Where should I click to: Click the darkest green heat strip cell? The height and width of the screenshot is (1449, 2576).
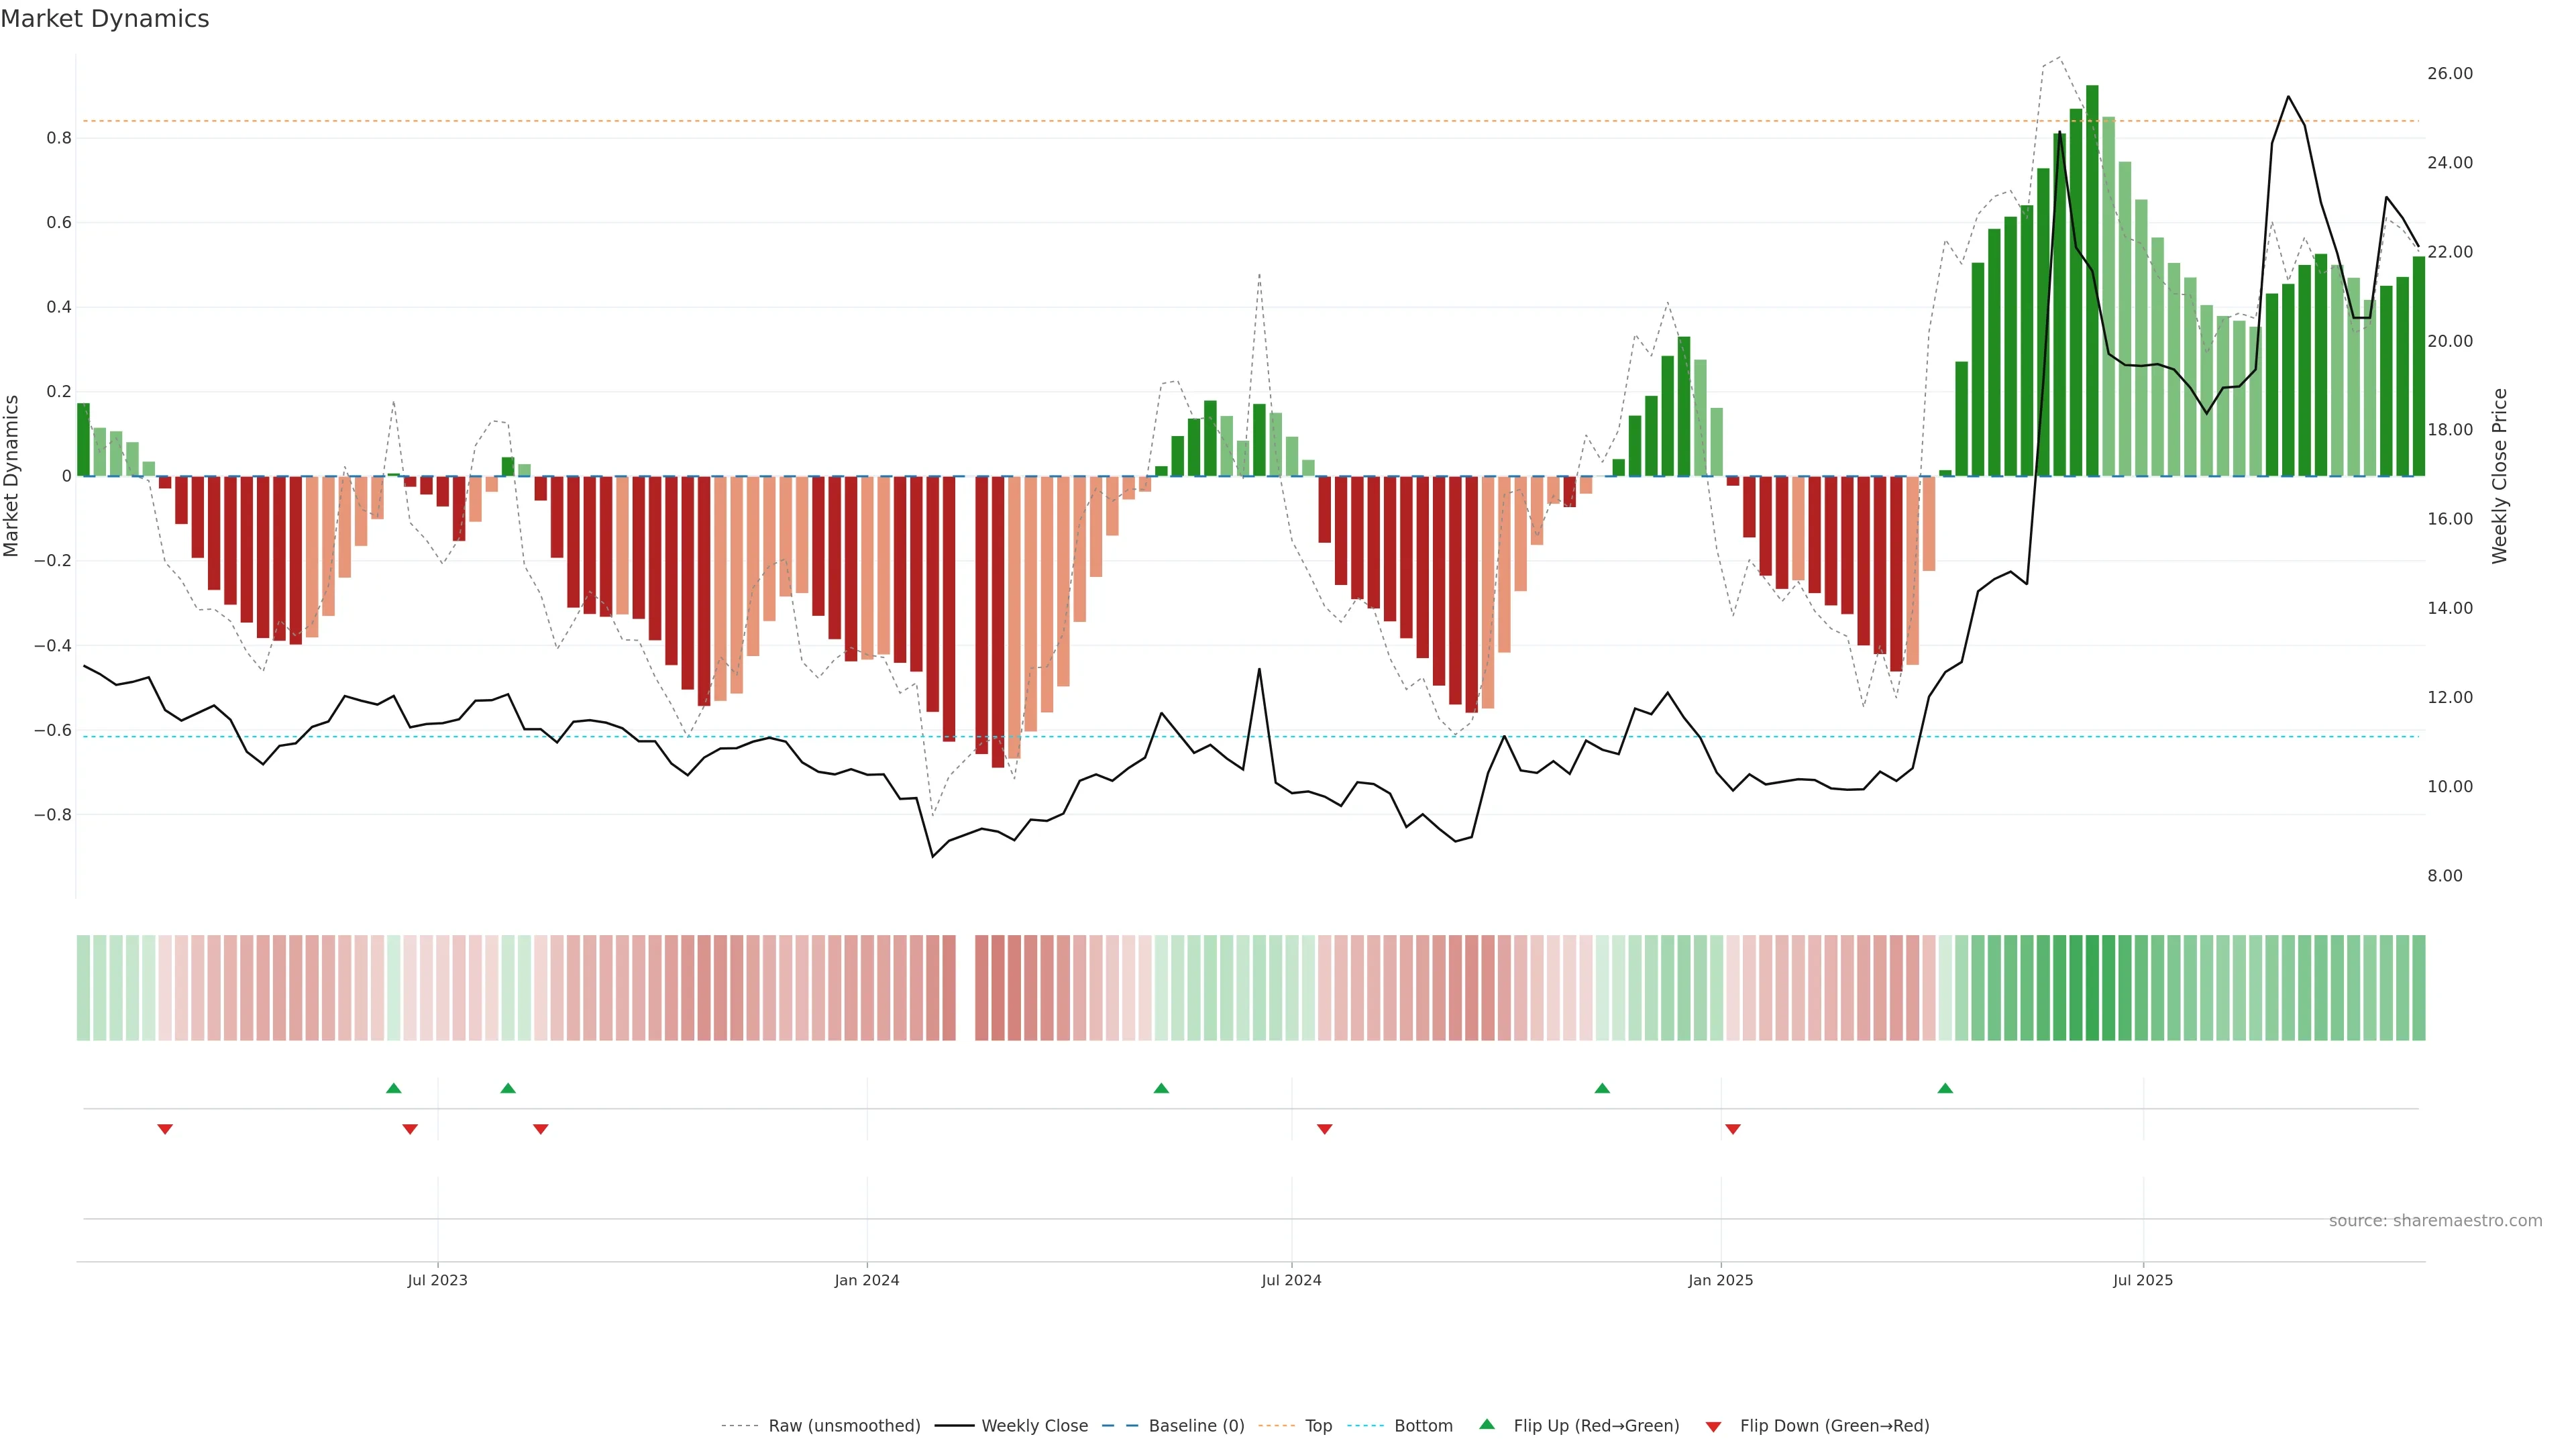pyautogui.click(x=2092, y=987)
